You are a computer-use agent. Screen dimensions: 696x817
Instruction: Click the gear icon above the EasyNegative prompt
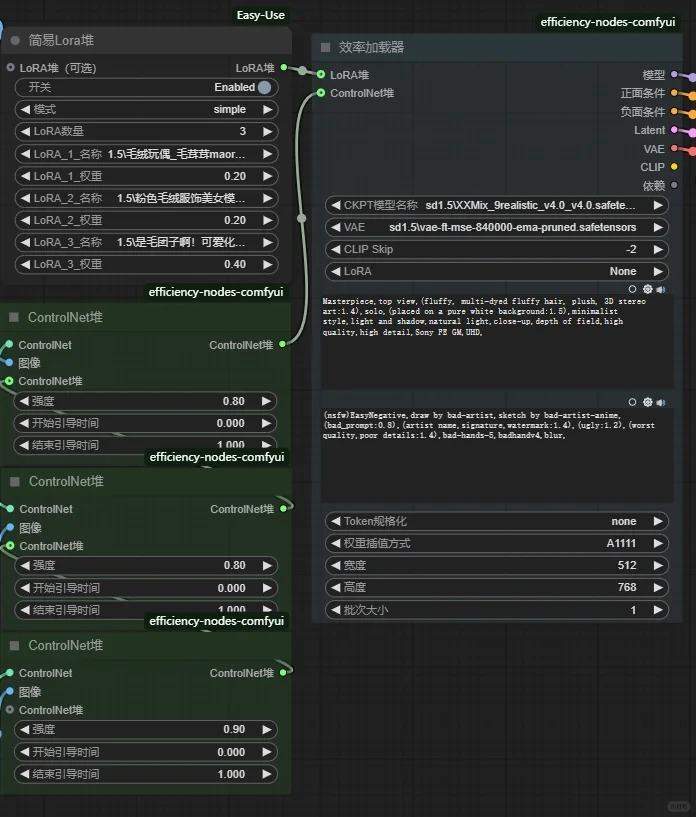pyautogui.click(x=648, y=402)
